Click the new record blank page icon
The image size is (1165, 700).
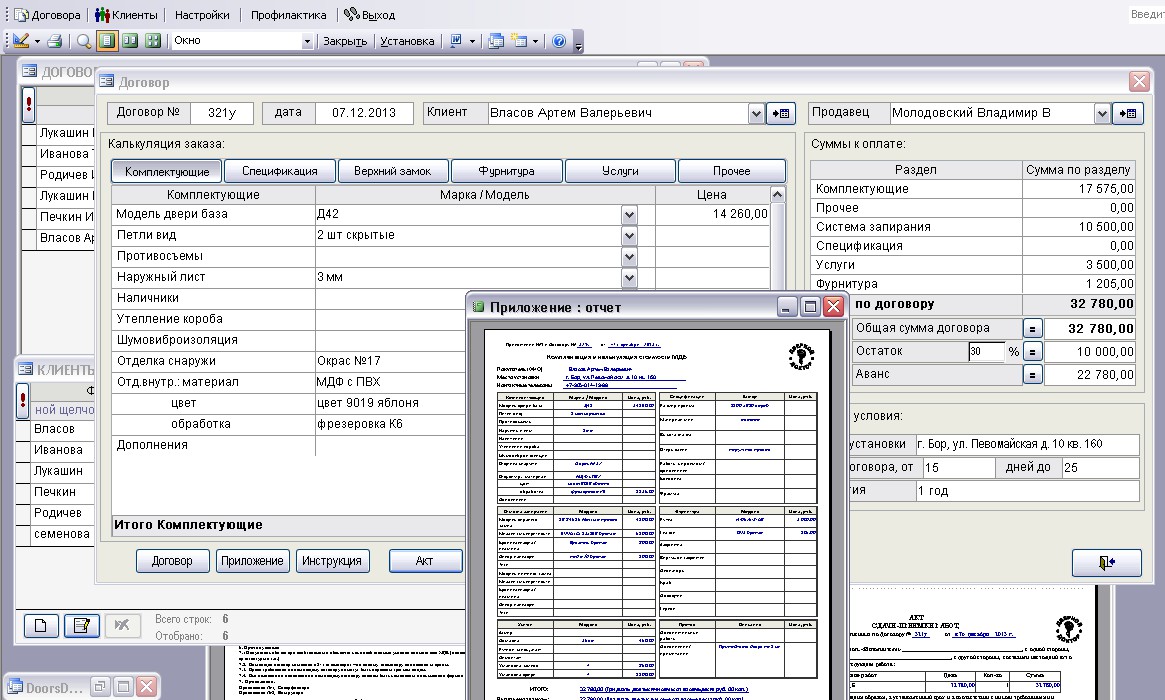[41, 626]
